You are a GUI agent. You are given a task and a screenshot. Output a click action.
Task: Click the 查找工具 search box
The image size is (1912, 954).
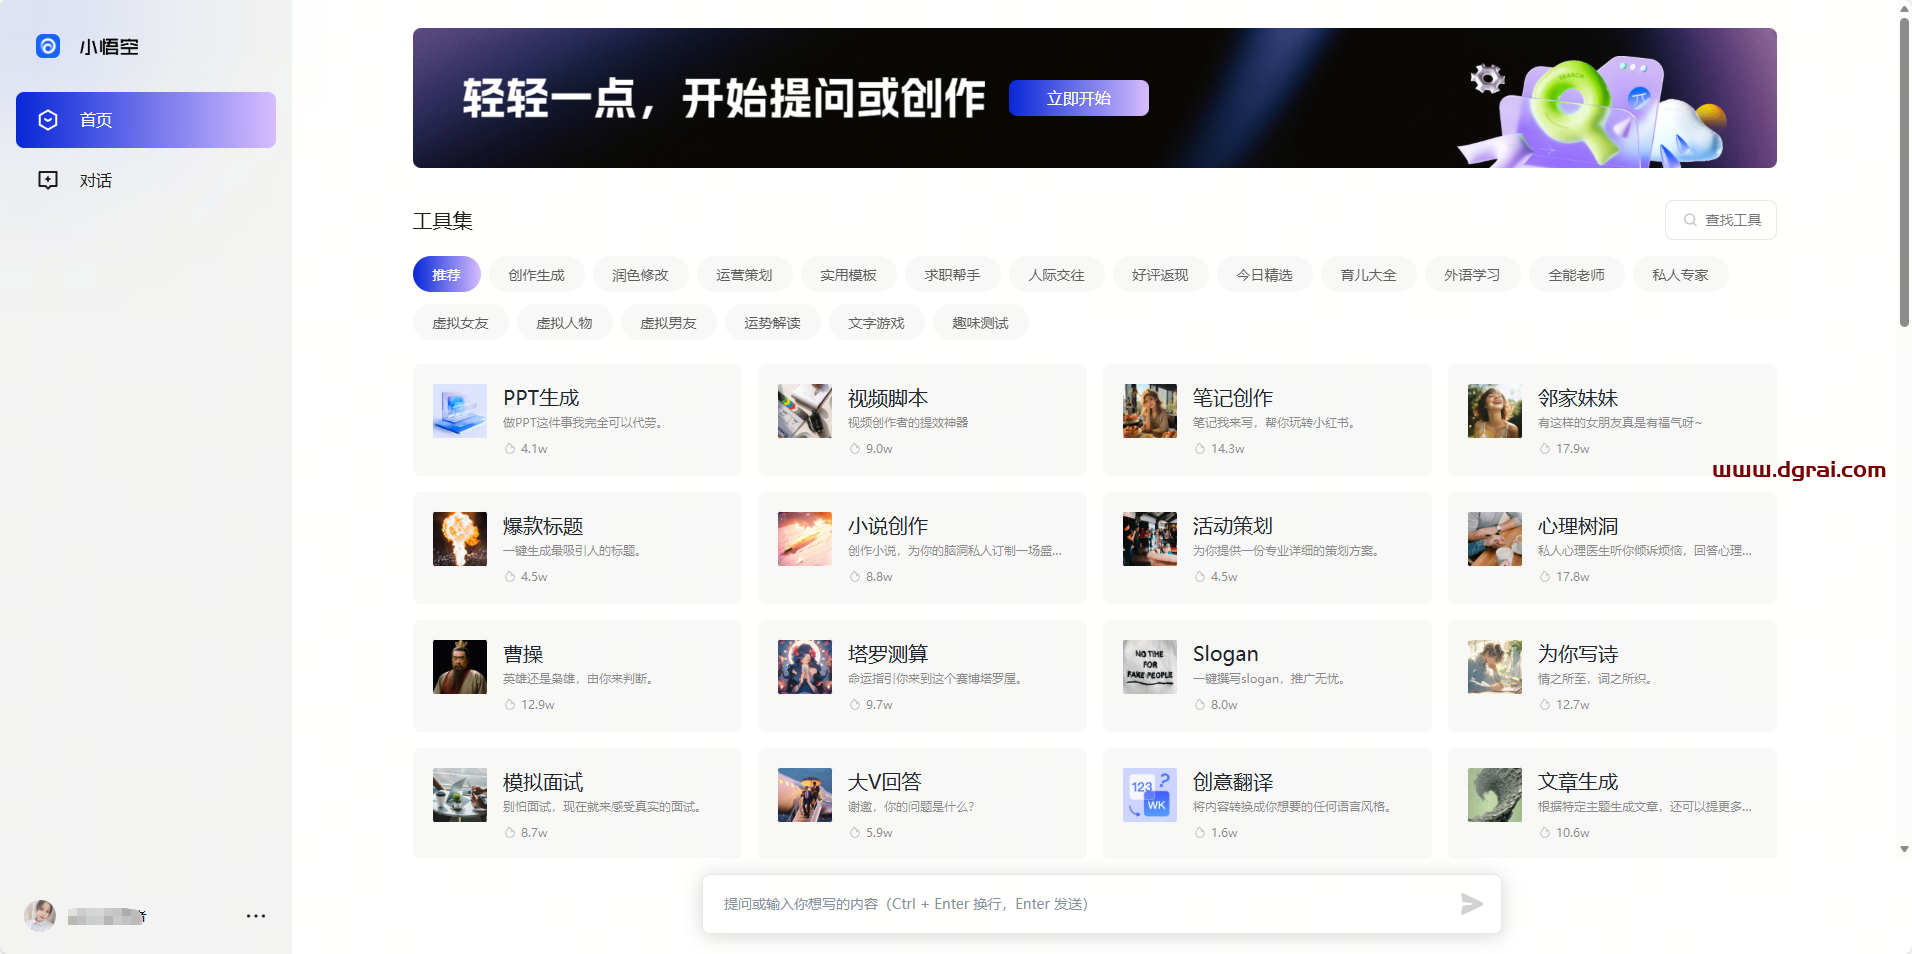1721,220
